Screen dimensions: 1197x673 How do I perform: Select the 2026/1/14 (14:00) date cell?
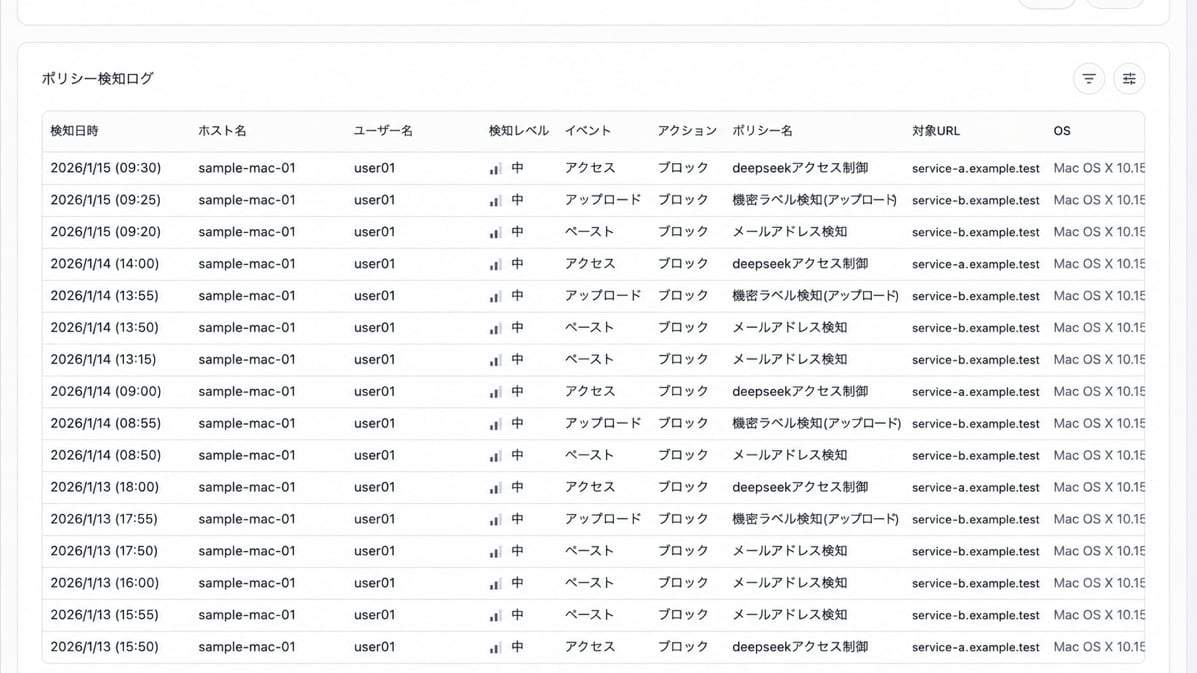[x=105, y=264]
